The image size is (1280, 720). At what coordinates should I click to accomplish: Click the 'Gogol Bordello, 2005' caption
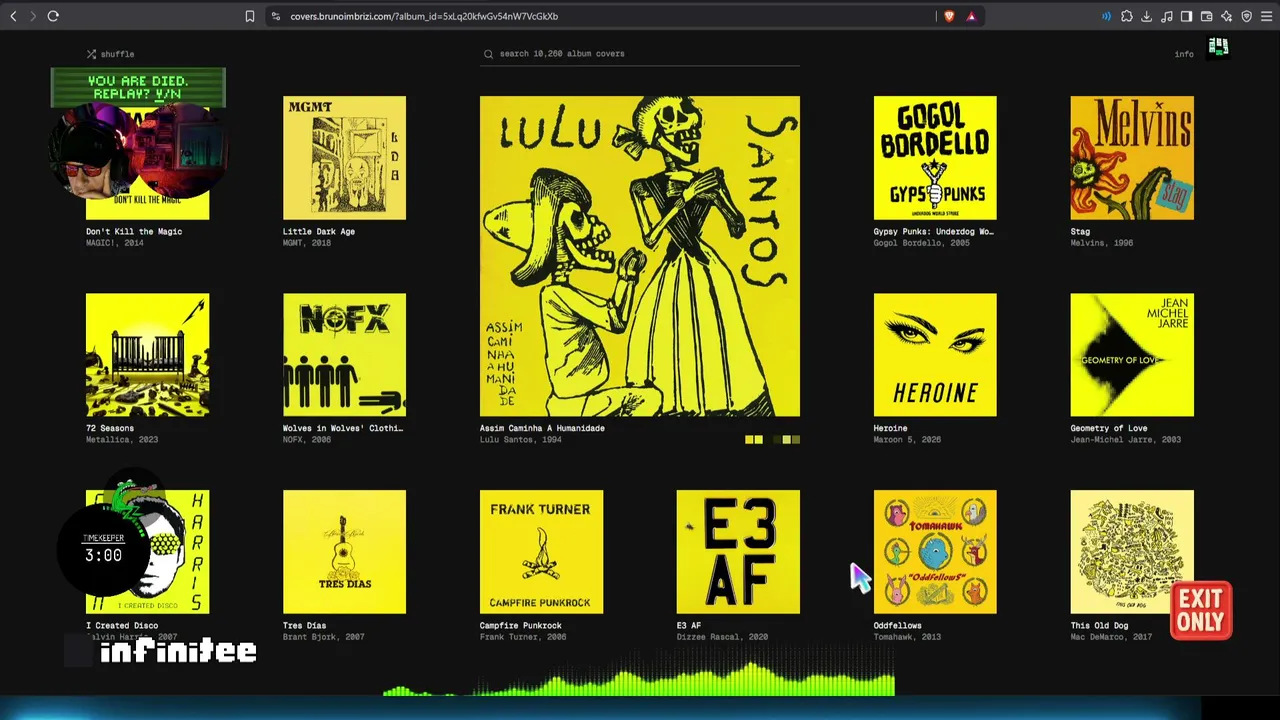tap(921, 243)
